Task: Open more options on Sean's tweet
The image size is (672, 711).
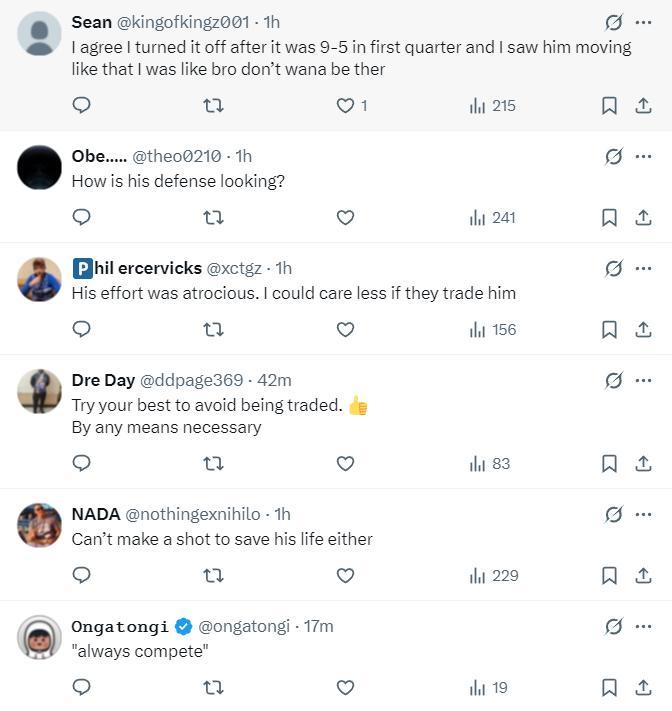Action: pyautogui.click(x=643, y=22)
